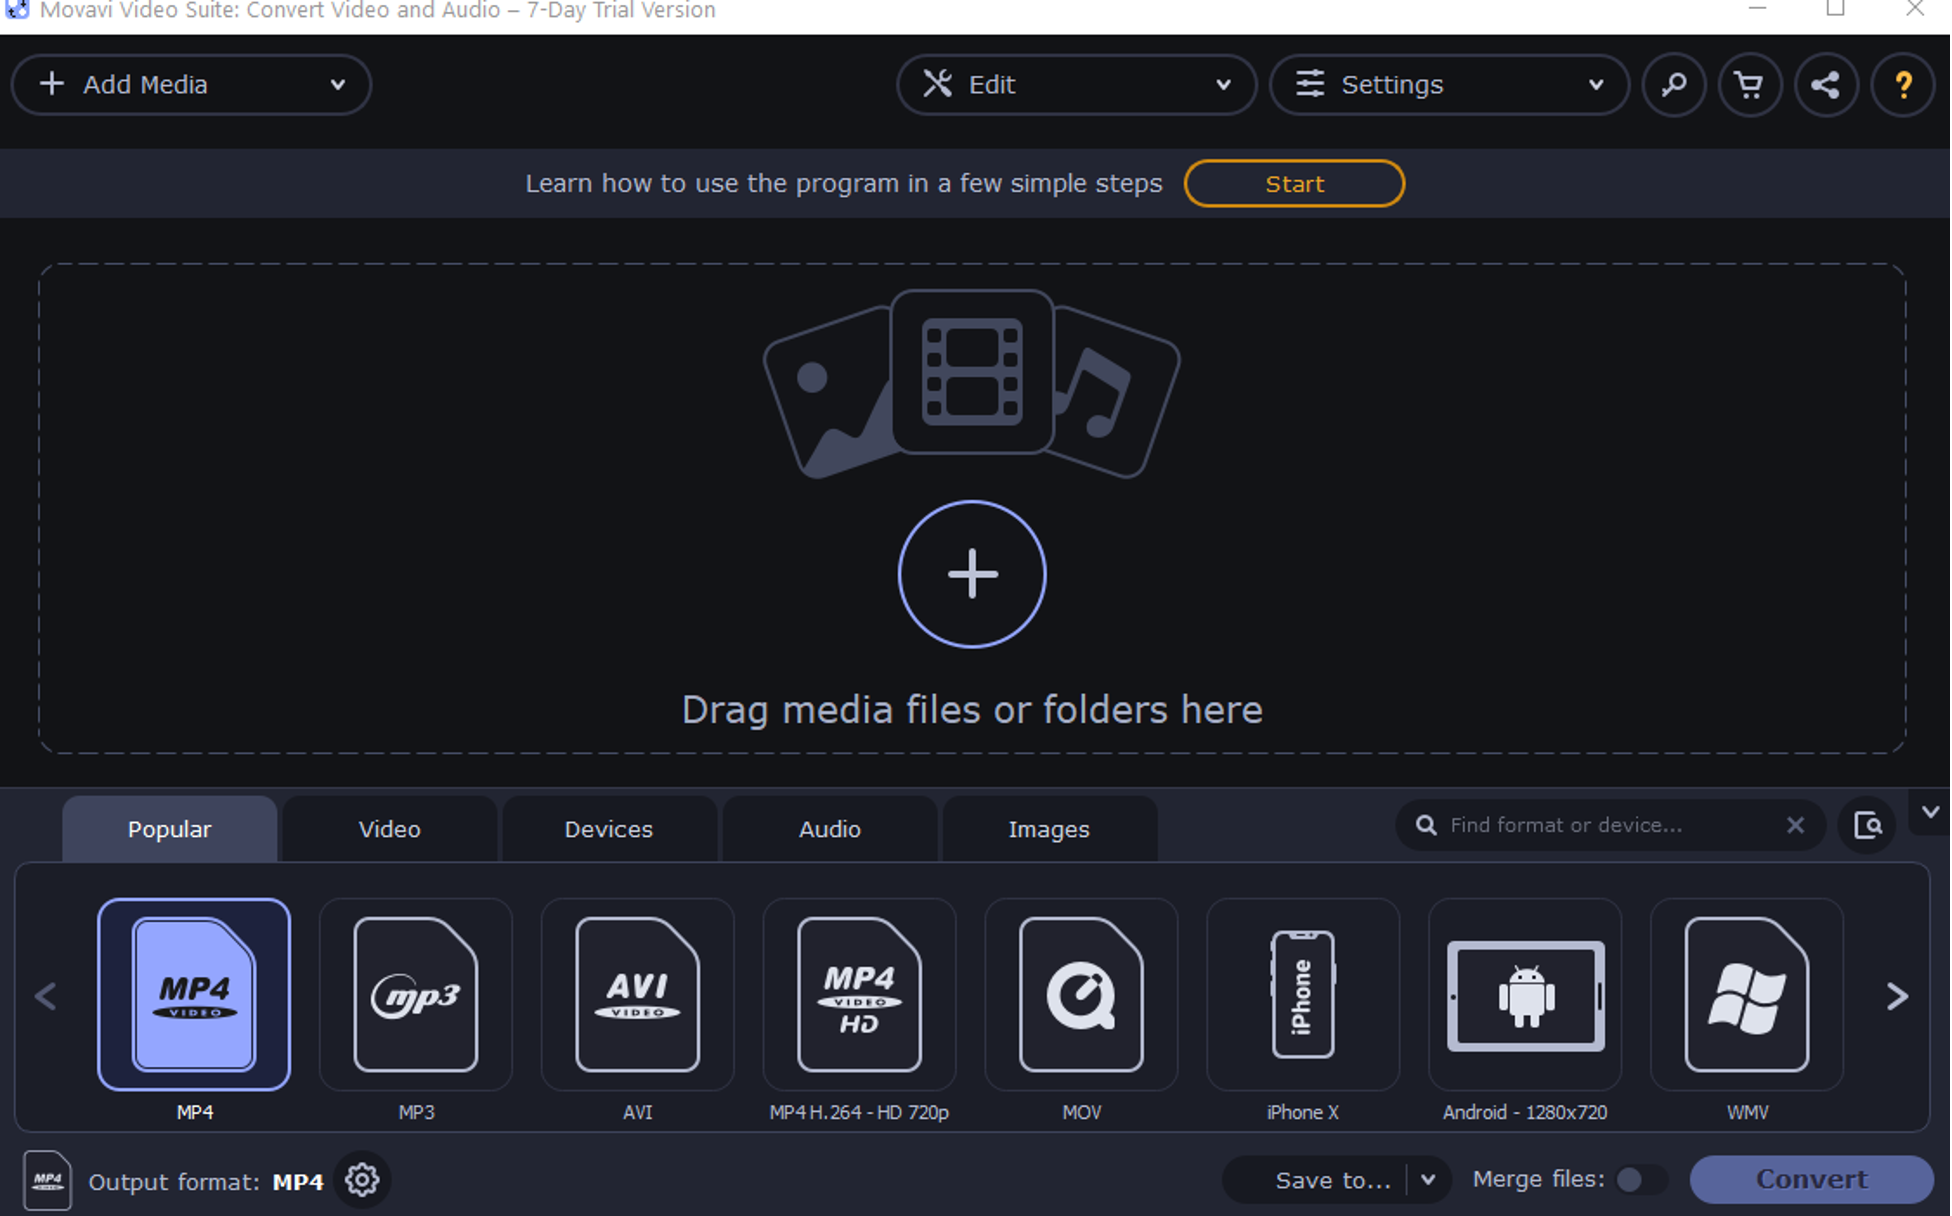
Task: Click the detect device icon
Action: coord(1867,825)
